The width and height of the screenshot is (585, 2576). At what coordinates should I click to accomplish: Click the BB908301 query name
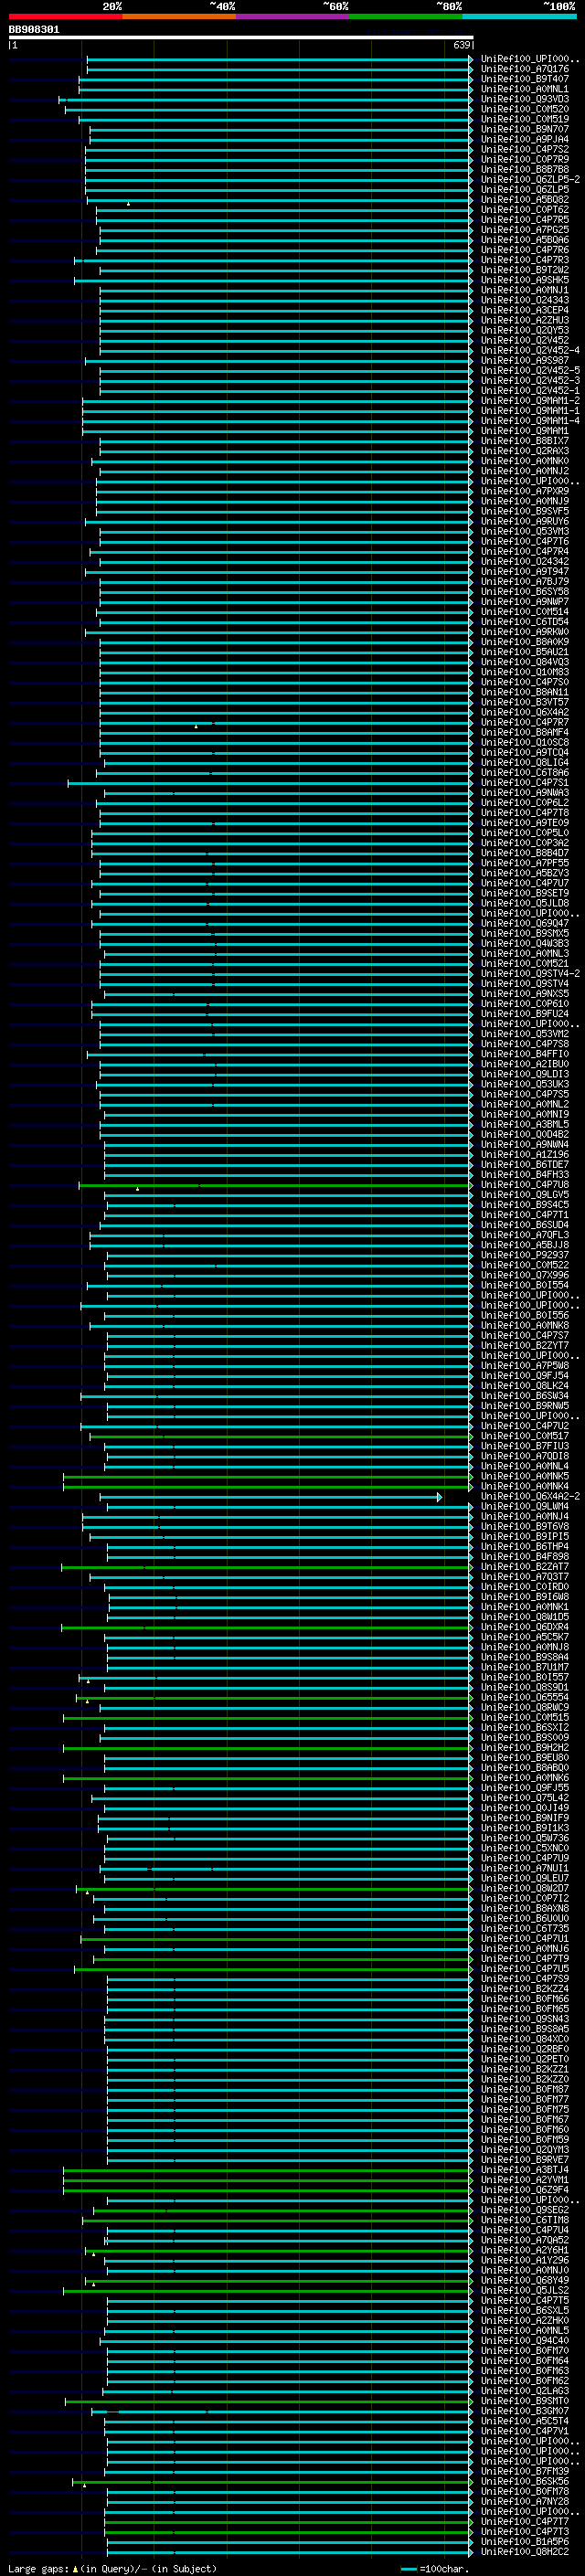pyautogui.click(x=34, y=29)
